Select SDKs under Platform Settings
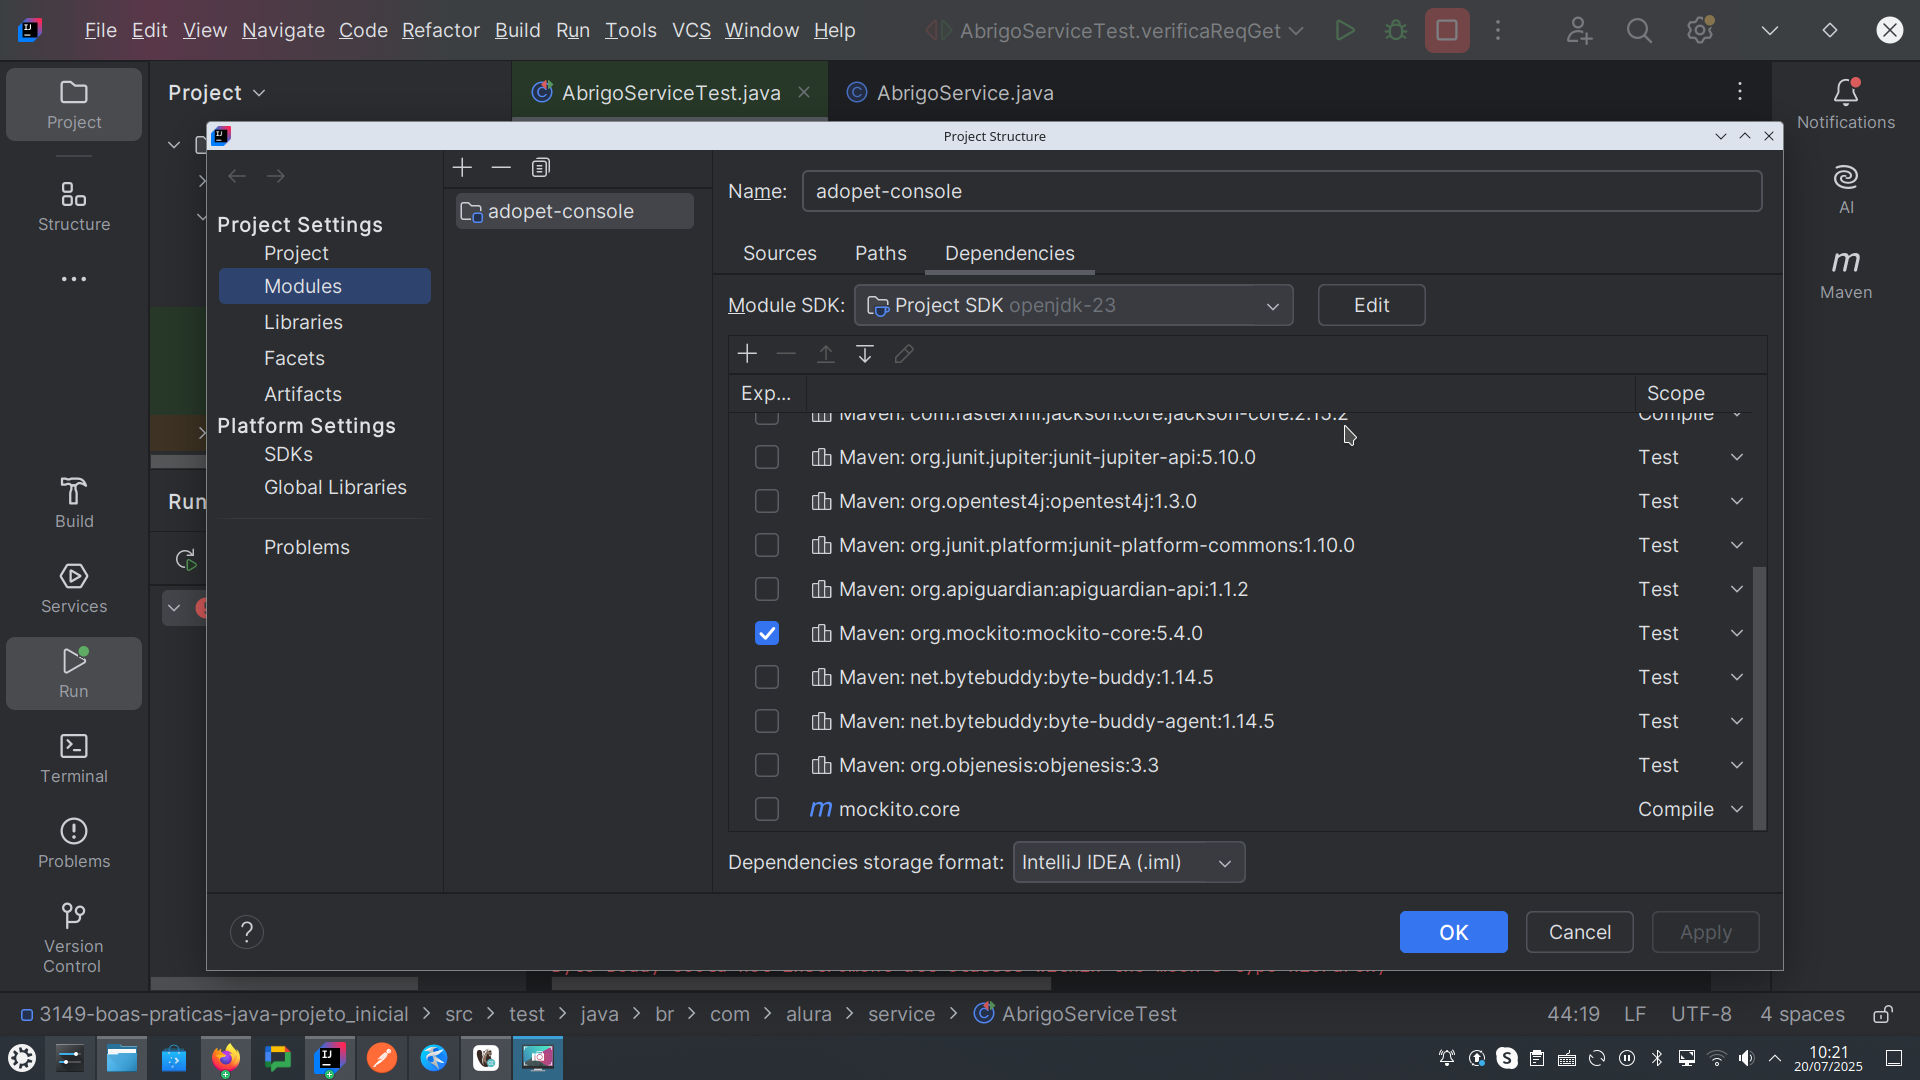1920x1080 pixels. 288,454
